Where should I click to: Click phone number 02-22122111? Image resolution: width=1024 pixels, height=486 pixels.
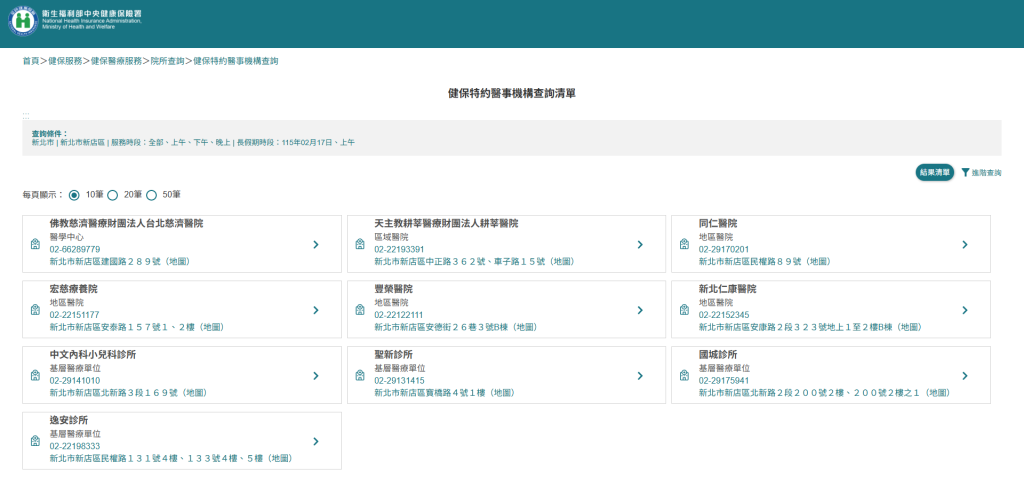[x=399, y=315]
